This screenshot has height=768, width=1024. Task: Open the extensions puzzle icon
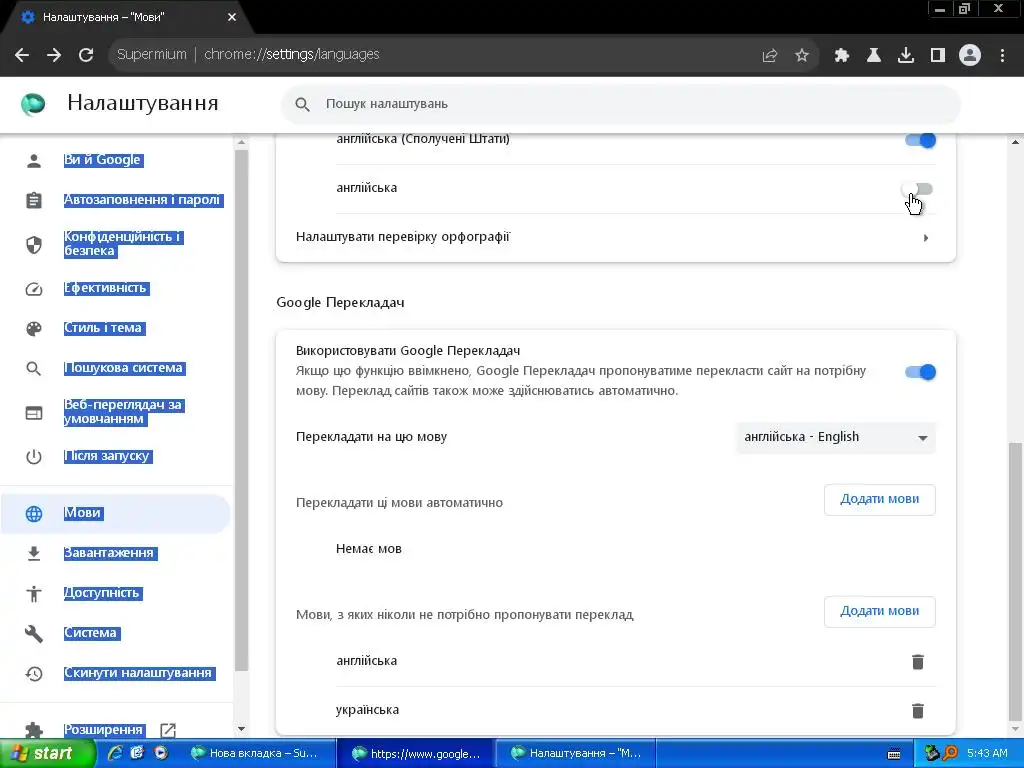click(842, 56)
